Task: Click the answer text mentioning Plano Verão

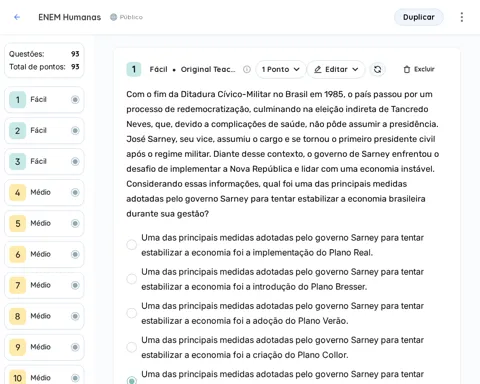Action: click(282, 313)
